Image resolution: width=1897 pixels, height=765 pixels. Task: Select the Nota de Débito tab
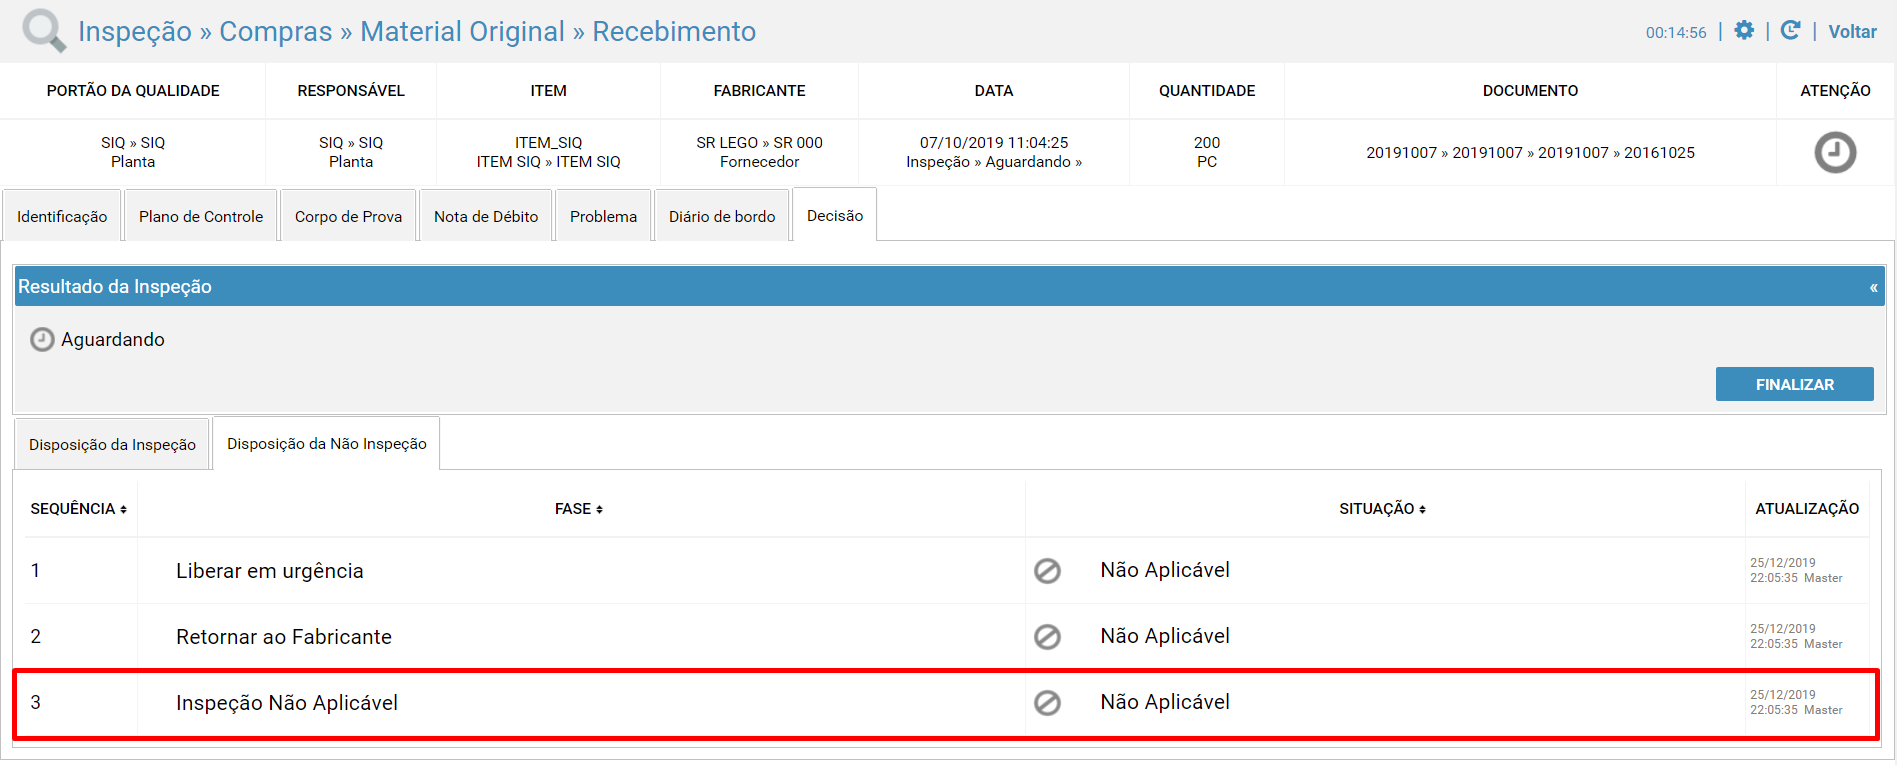(486, 216)
